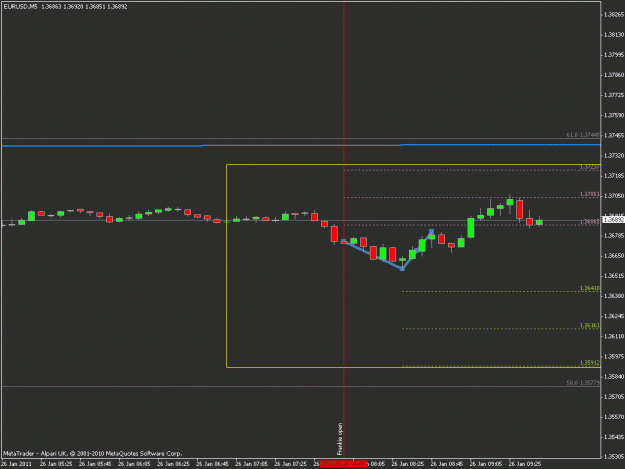Click the 1.37995 price scale value
625x469 pixels.
614,55
